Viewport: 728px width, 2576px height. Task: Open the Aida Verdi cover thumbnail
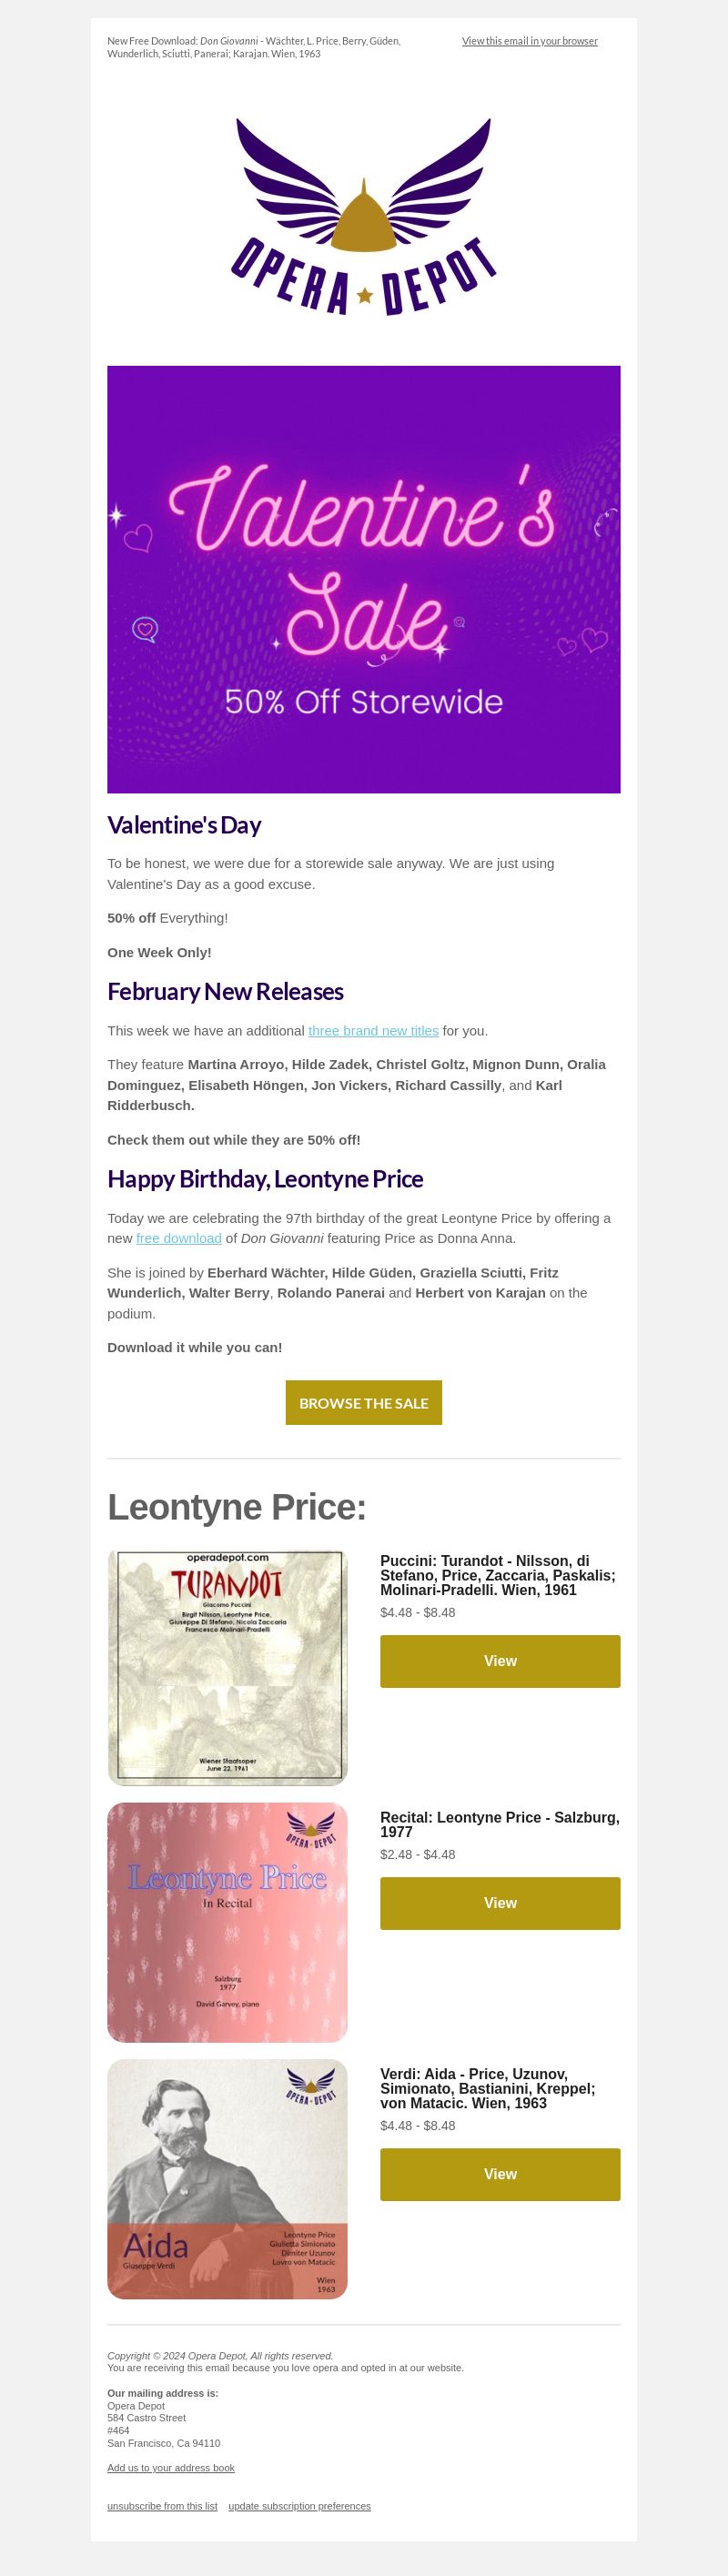[x=228, y=2179]
